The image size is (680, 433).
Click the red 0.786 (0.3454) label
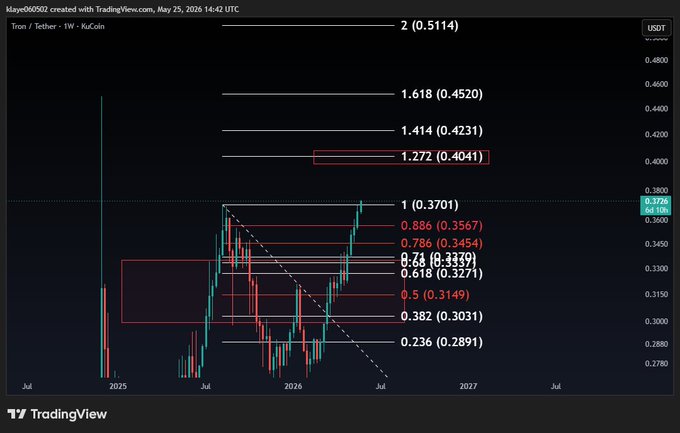pyautogui.click(x=441, y=243)
